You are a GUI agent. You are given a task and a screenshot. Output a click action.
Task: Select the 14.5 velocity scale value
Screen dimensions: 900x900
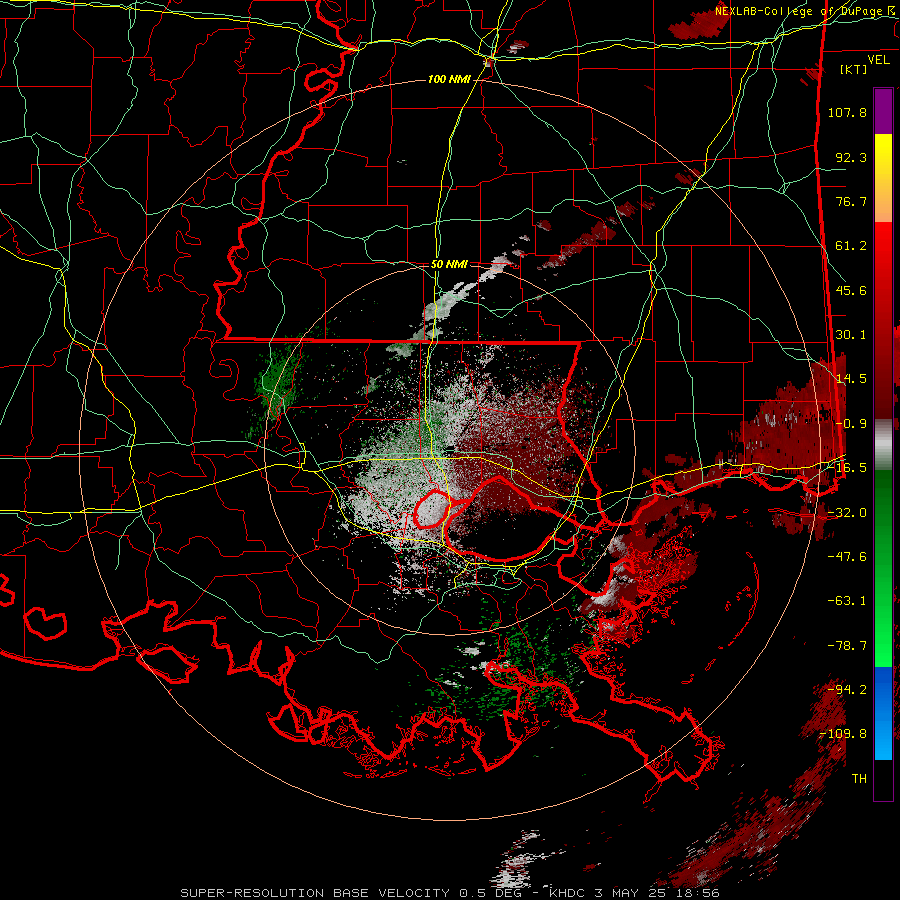click(851, 379)
